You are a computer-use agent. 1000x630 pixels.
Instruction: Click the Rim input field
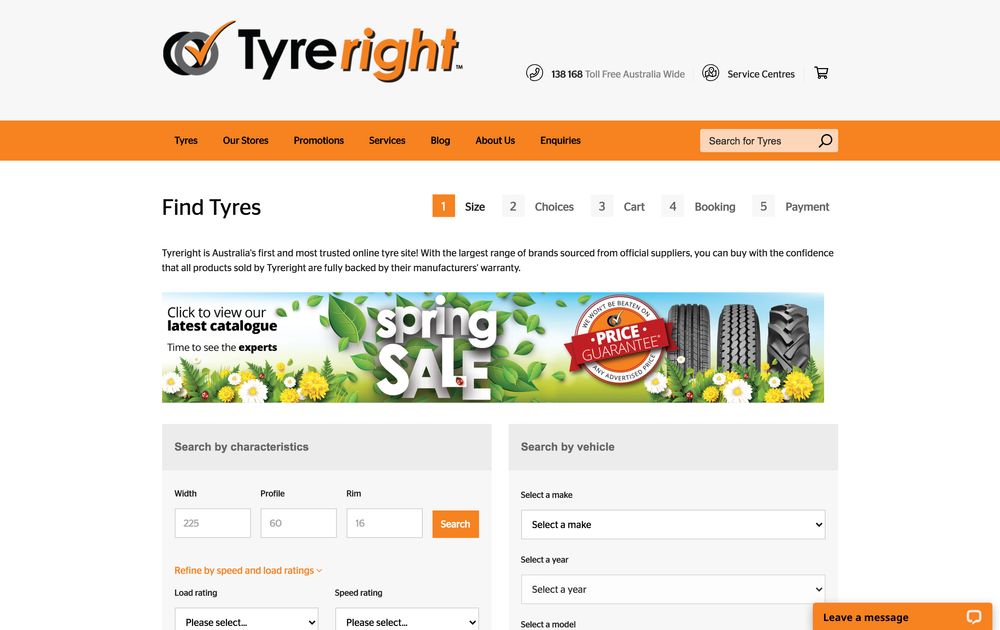[385, 523]
